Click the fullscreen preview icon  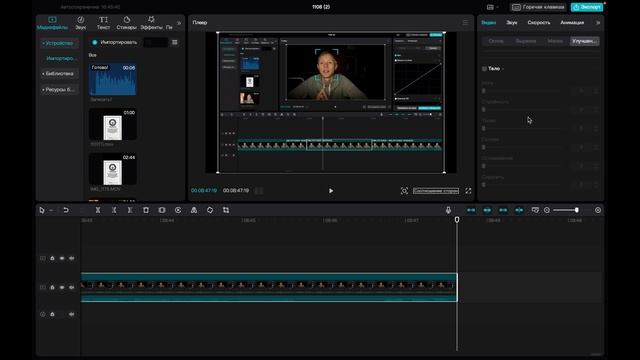pyautogui.click(x=468, y=191)
